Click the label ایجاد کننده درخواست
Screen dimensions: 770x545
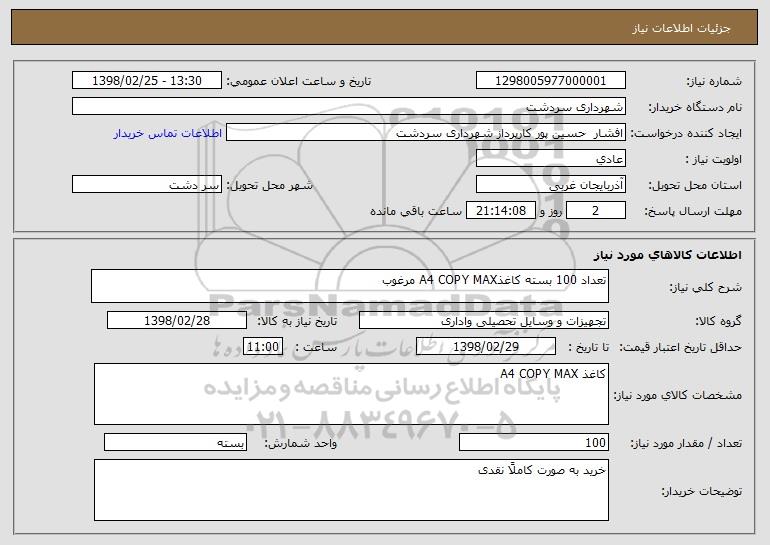pyautogui.click(x=686, y=133)
